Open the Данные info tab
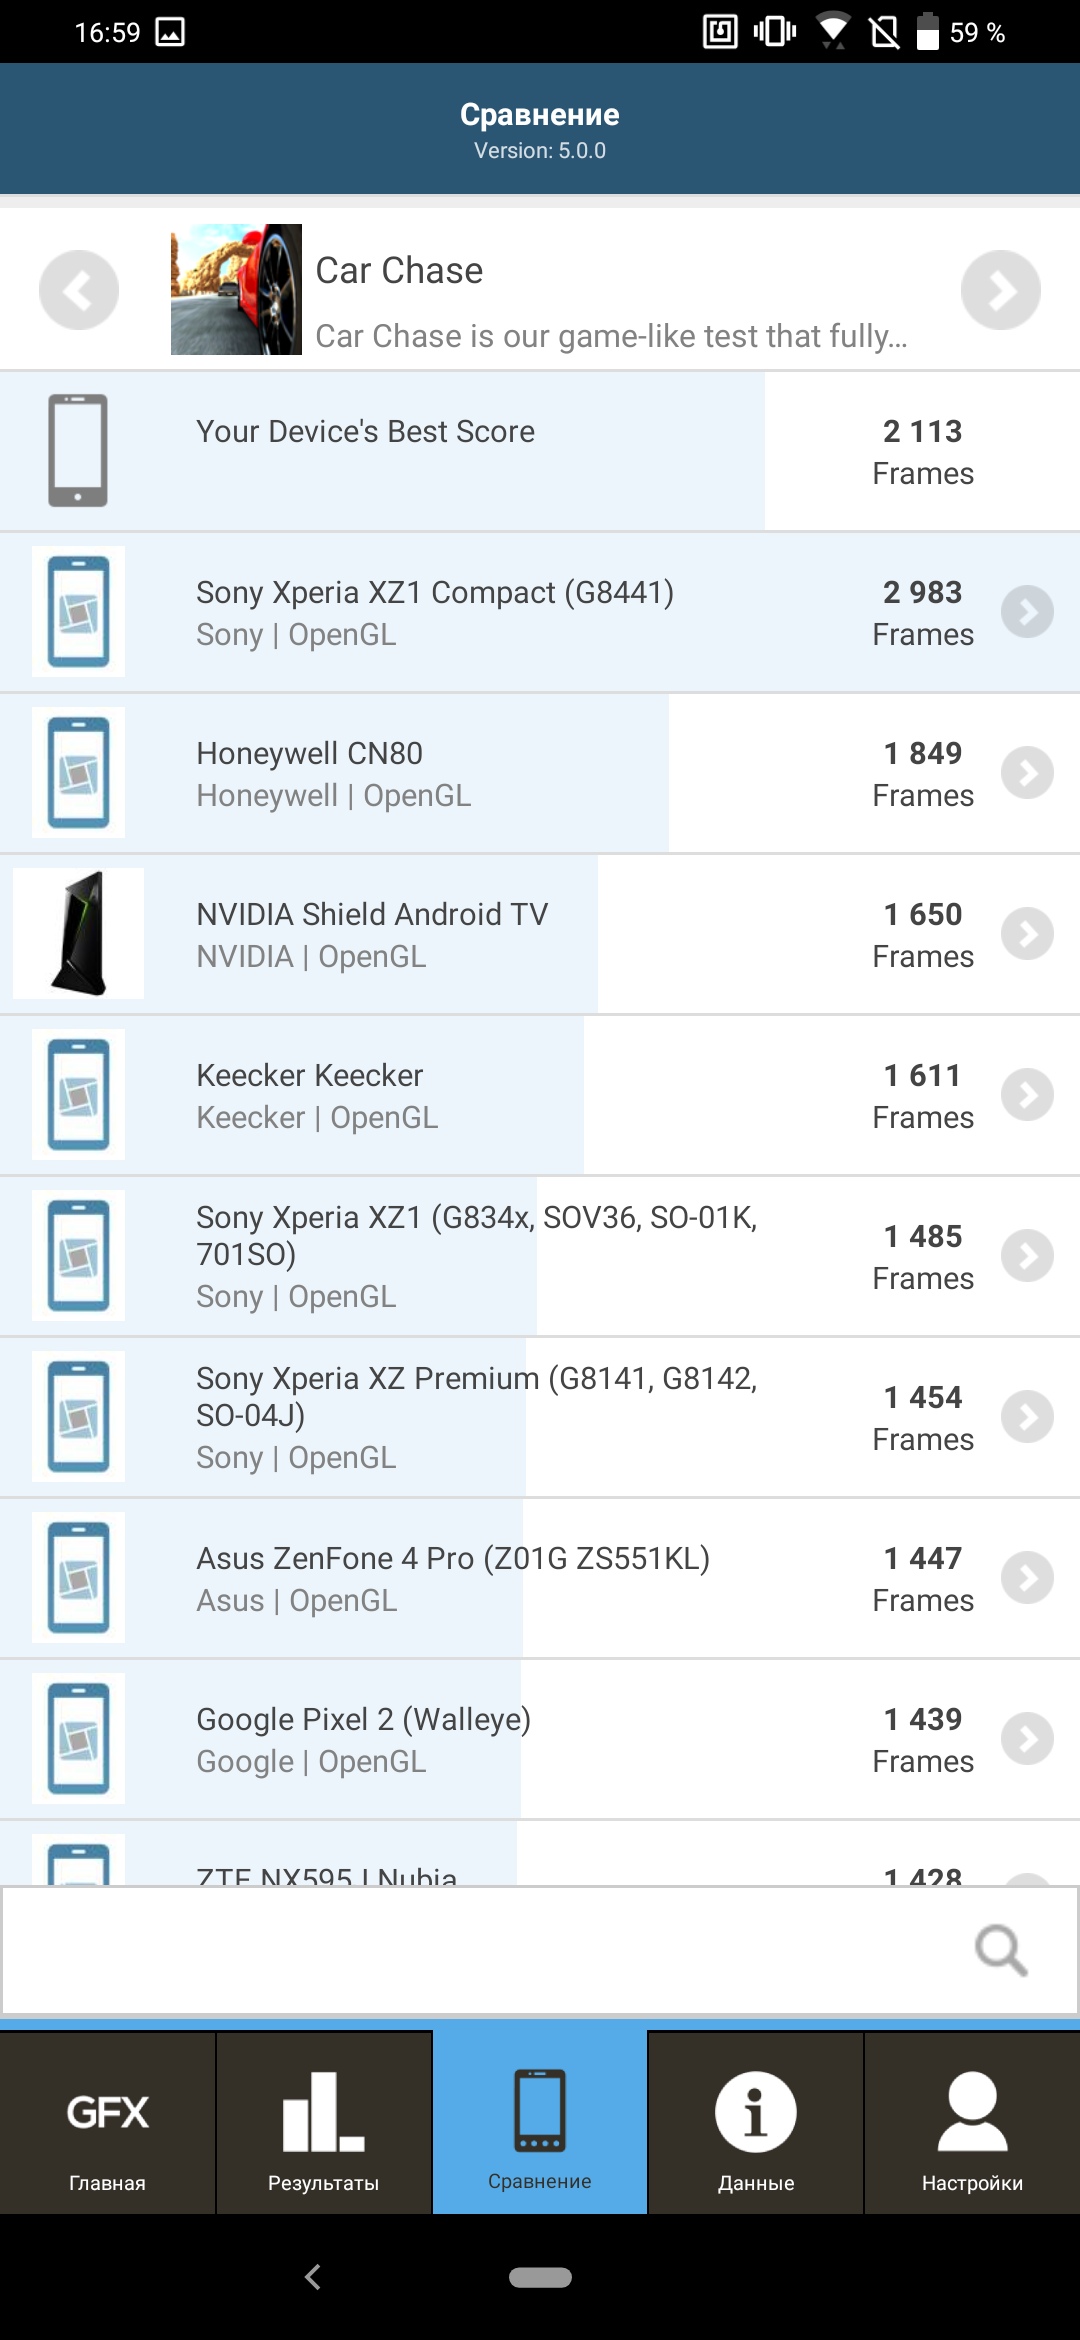The image size is (1080, 2340). tap(756, 2124)
